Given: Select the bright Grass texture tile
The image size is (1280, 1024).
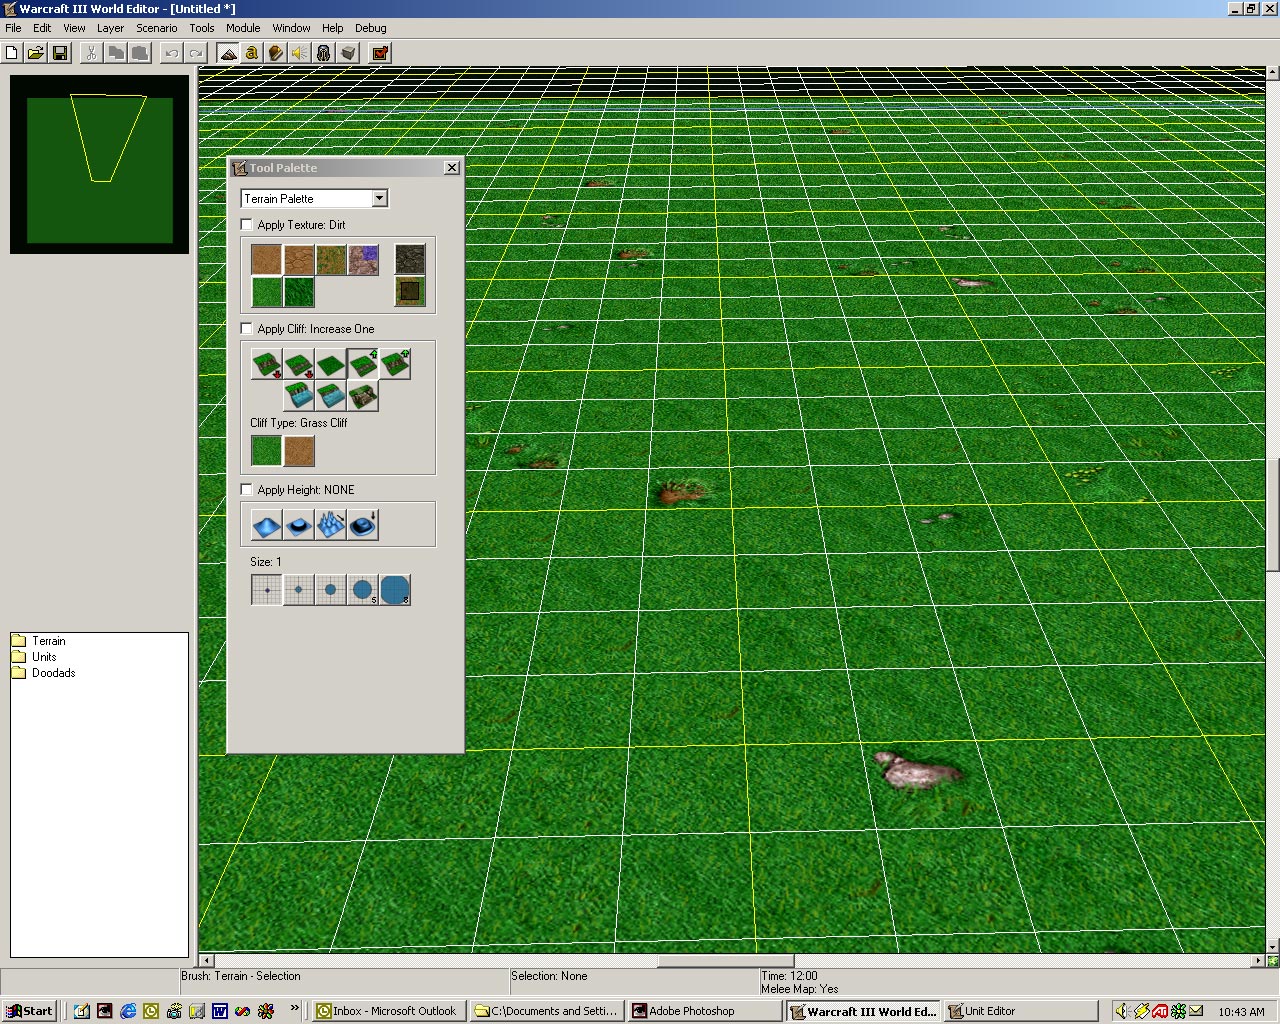Looking at the screenshot, I should tap(267, 292).
